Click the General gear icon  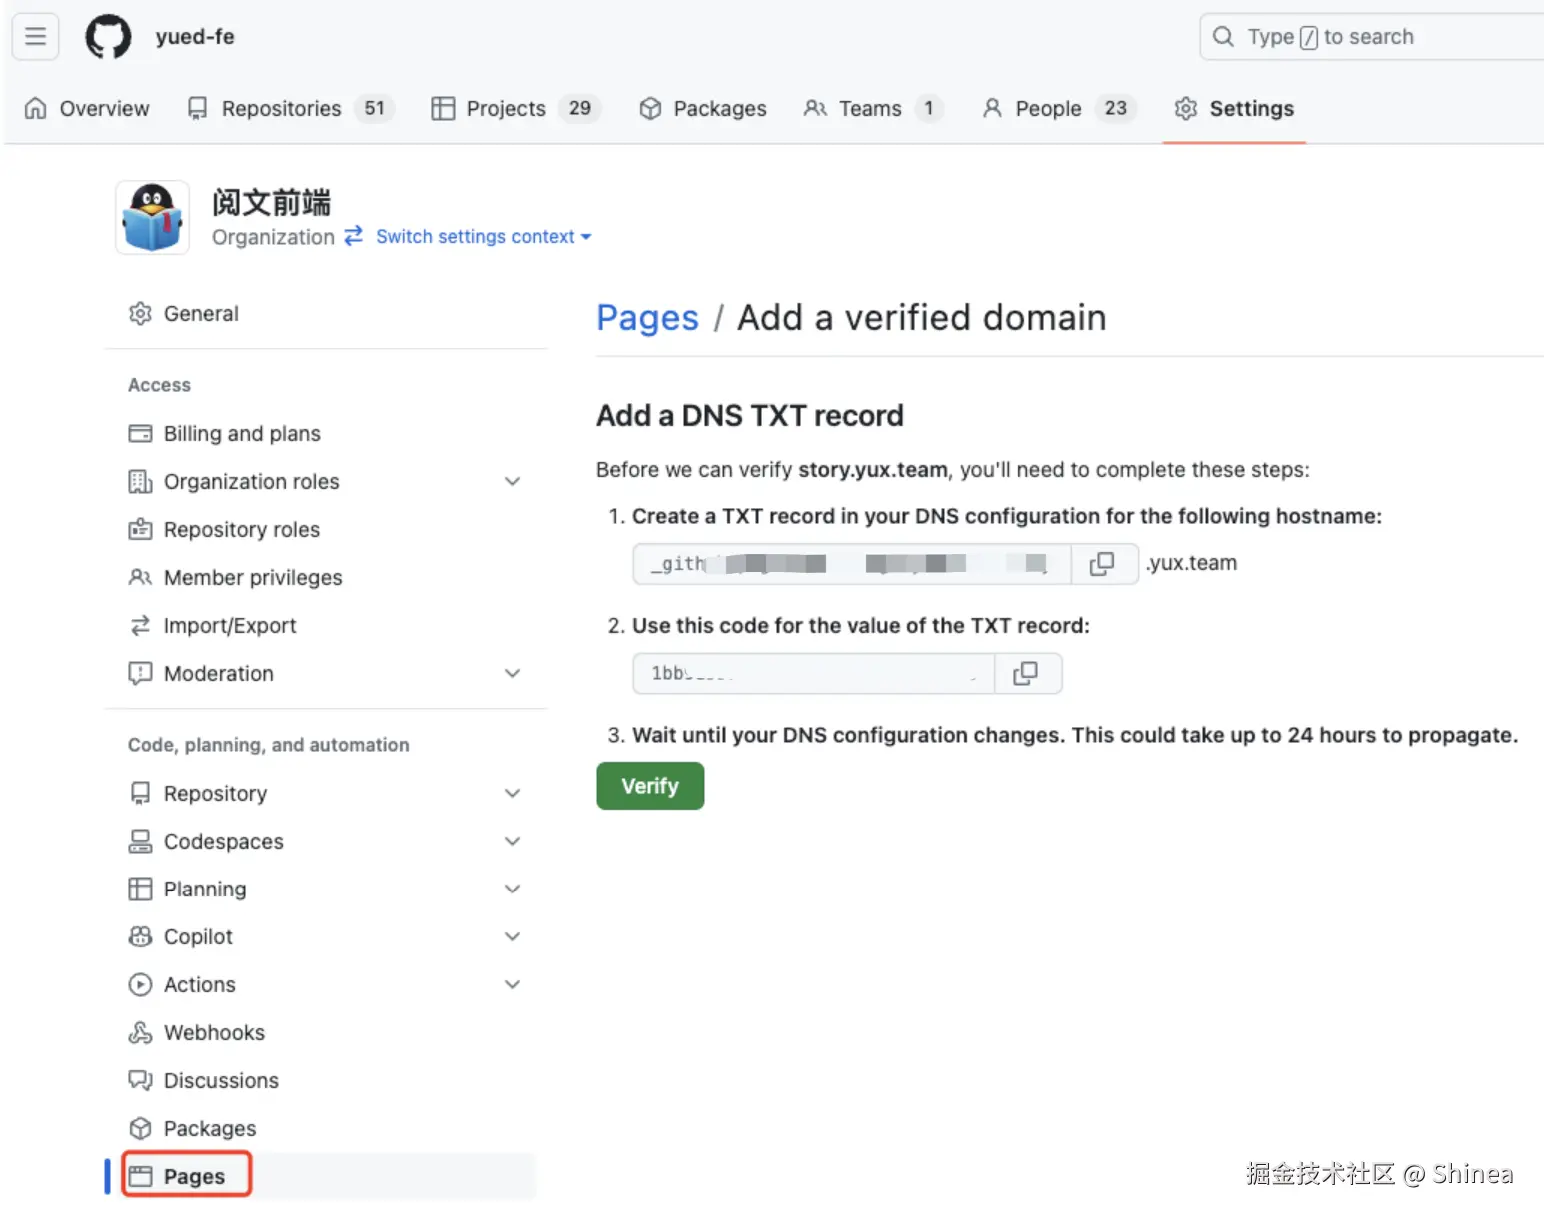point(140,314)
